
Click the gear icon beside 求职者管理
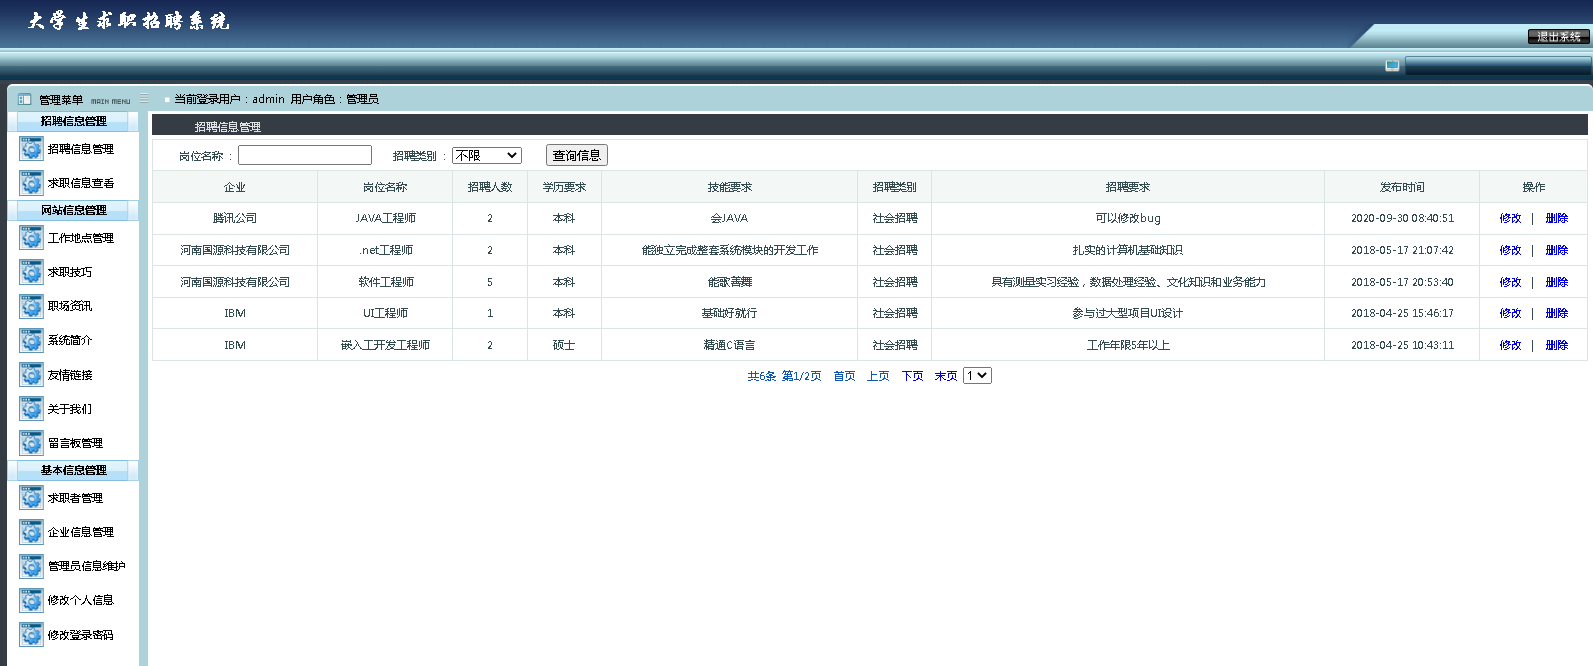(31, 498)
